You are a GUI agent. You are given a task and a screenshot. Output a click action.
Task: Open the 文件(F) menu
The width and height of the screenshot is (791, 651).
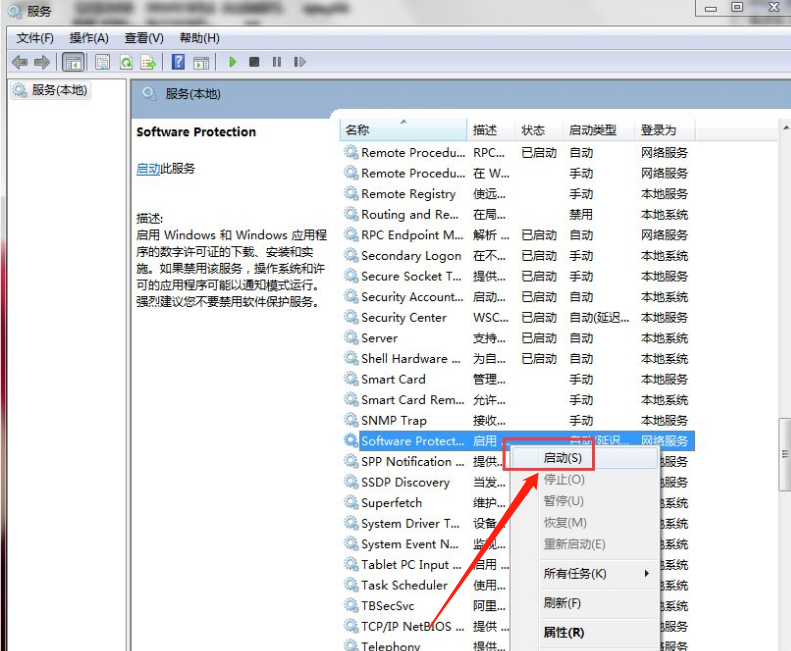point(35,38)
